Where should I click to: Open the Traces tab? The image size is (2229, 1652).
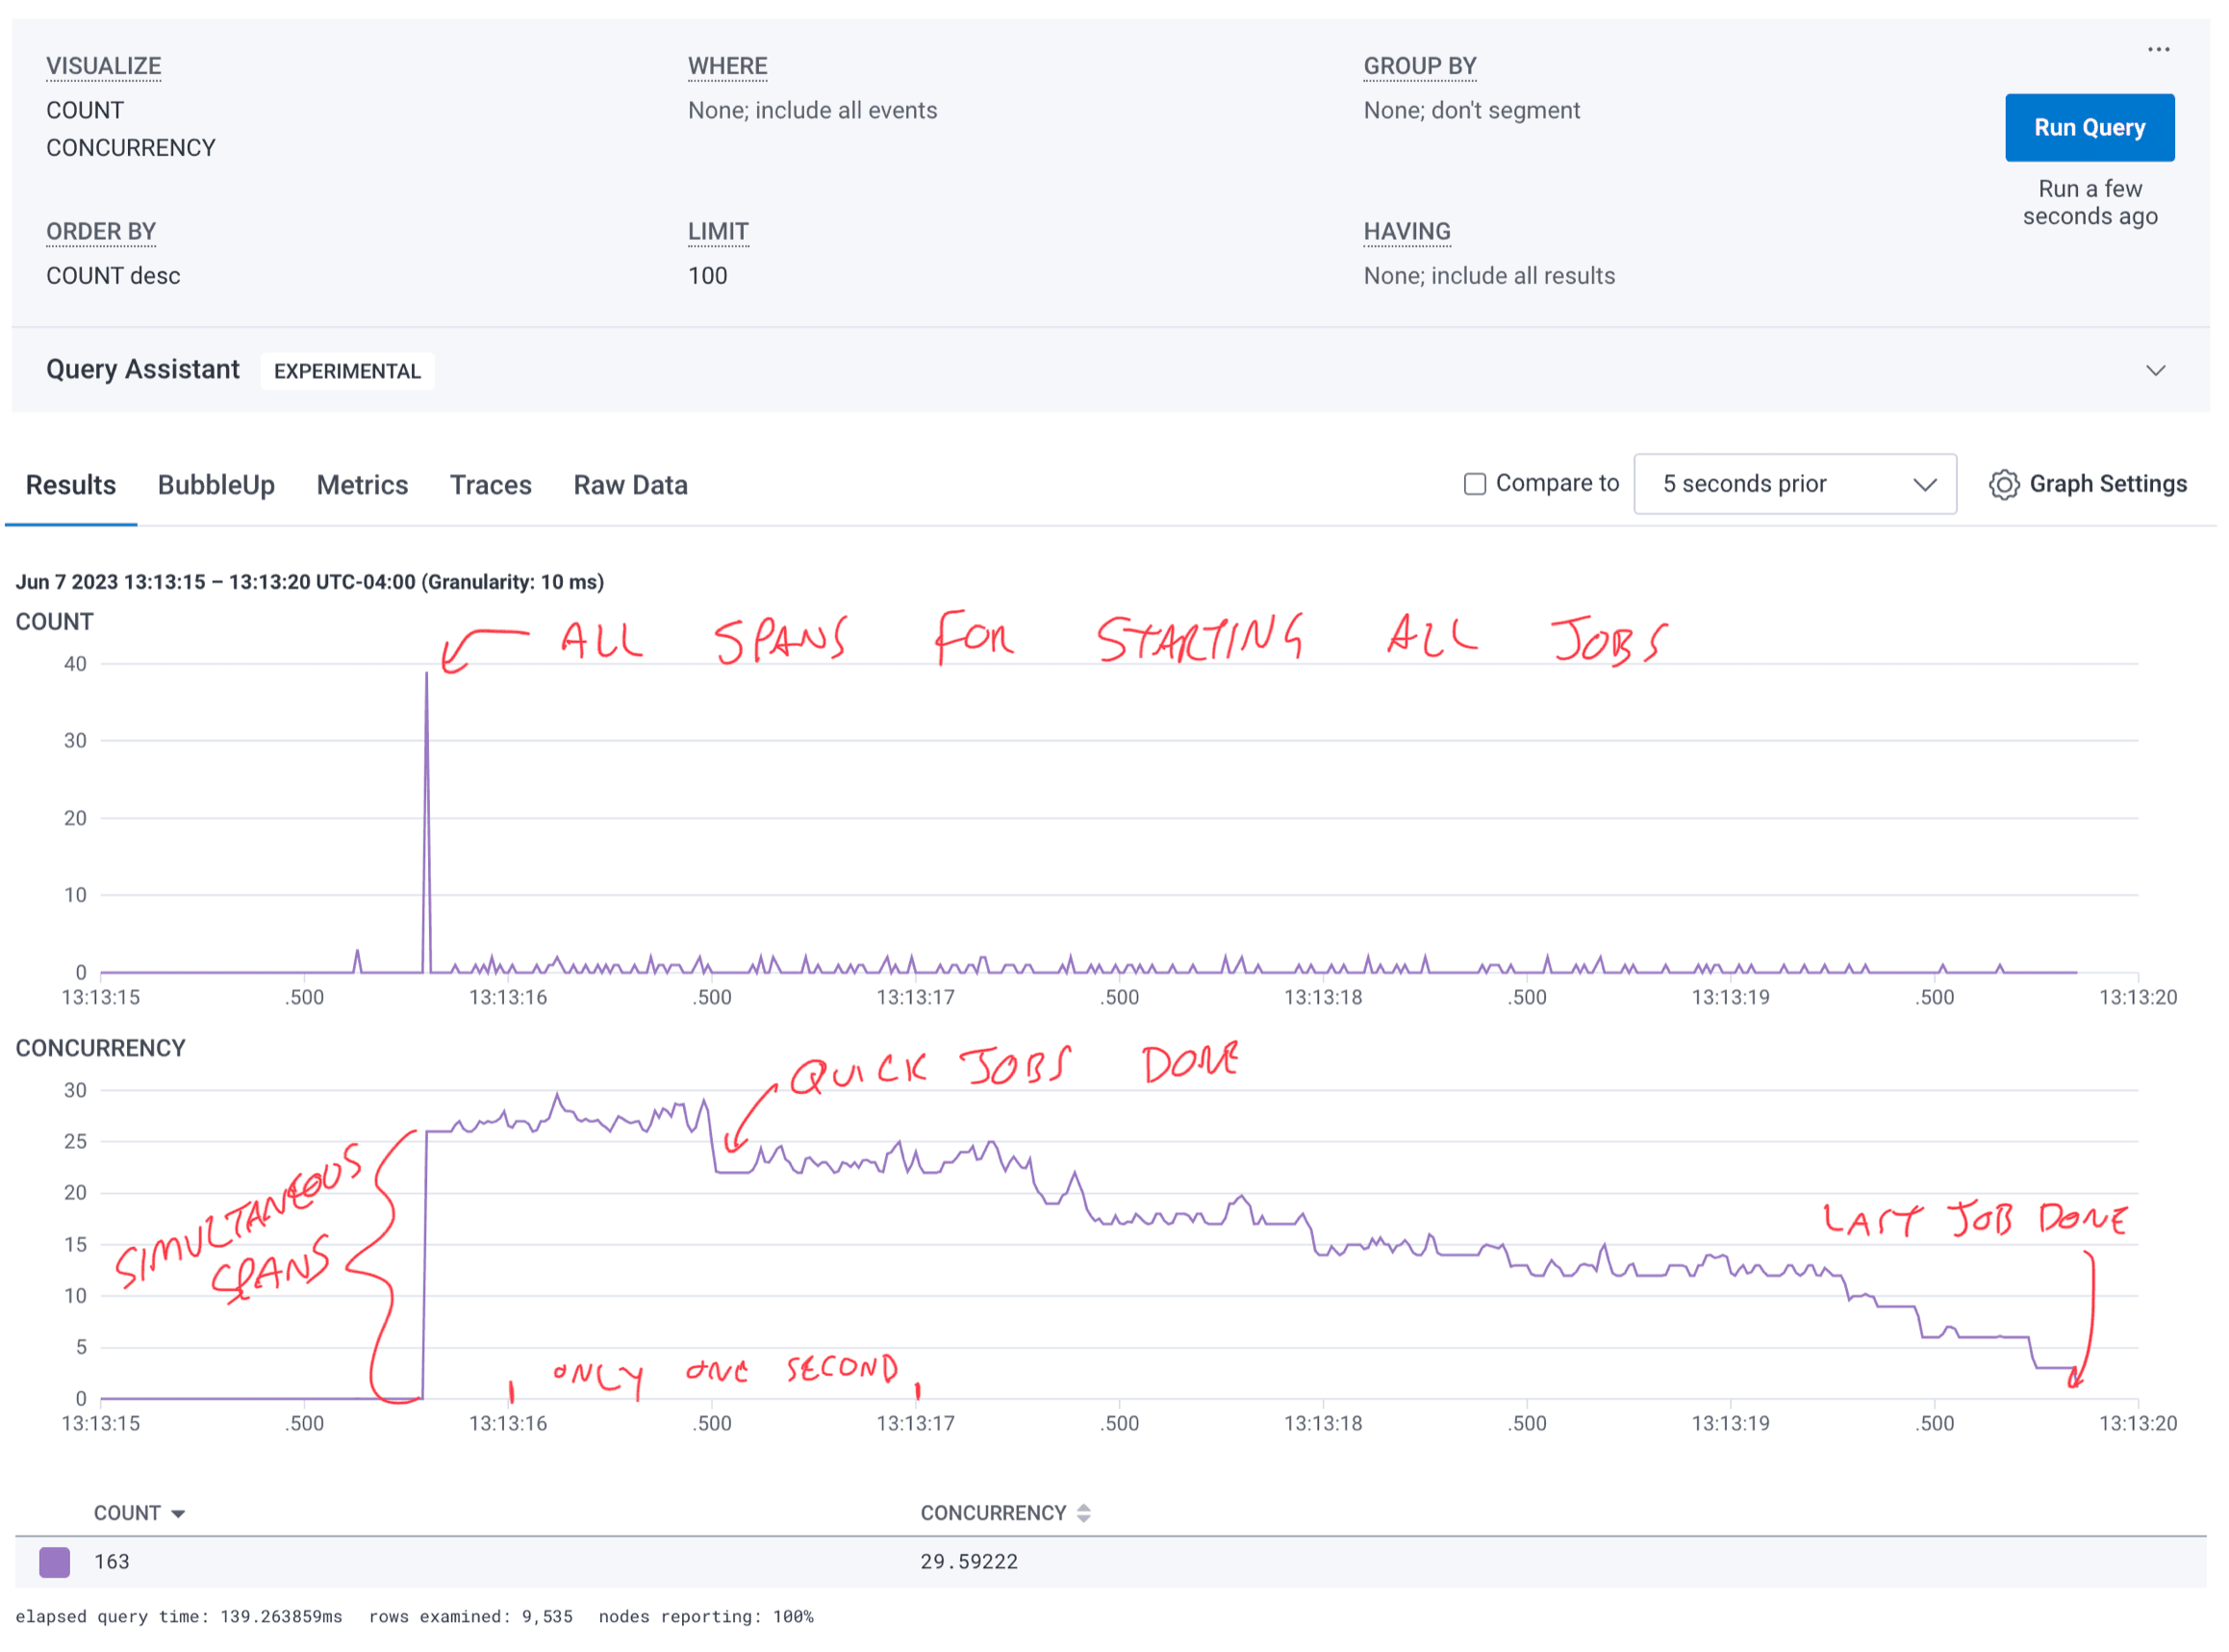point(490,486)
